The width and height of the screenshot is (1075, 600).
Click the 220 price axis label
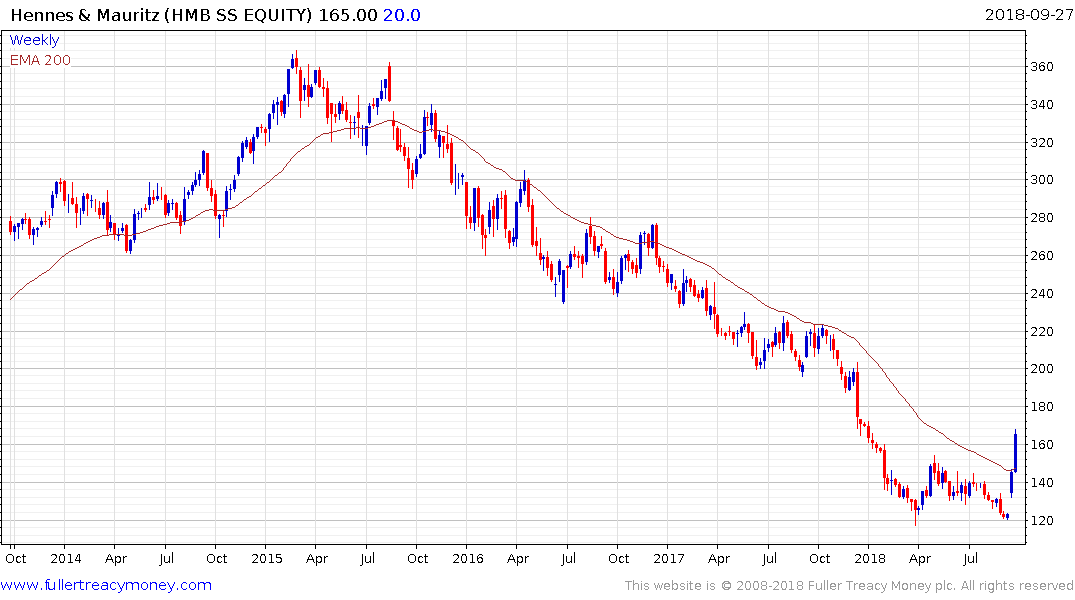1042,331
